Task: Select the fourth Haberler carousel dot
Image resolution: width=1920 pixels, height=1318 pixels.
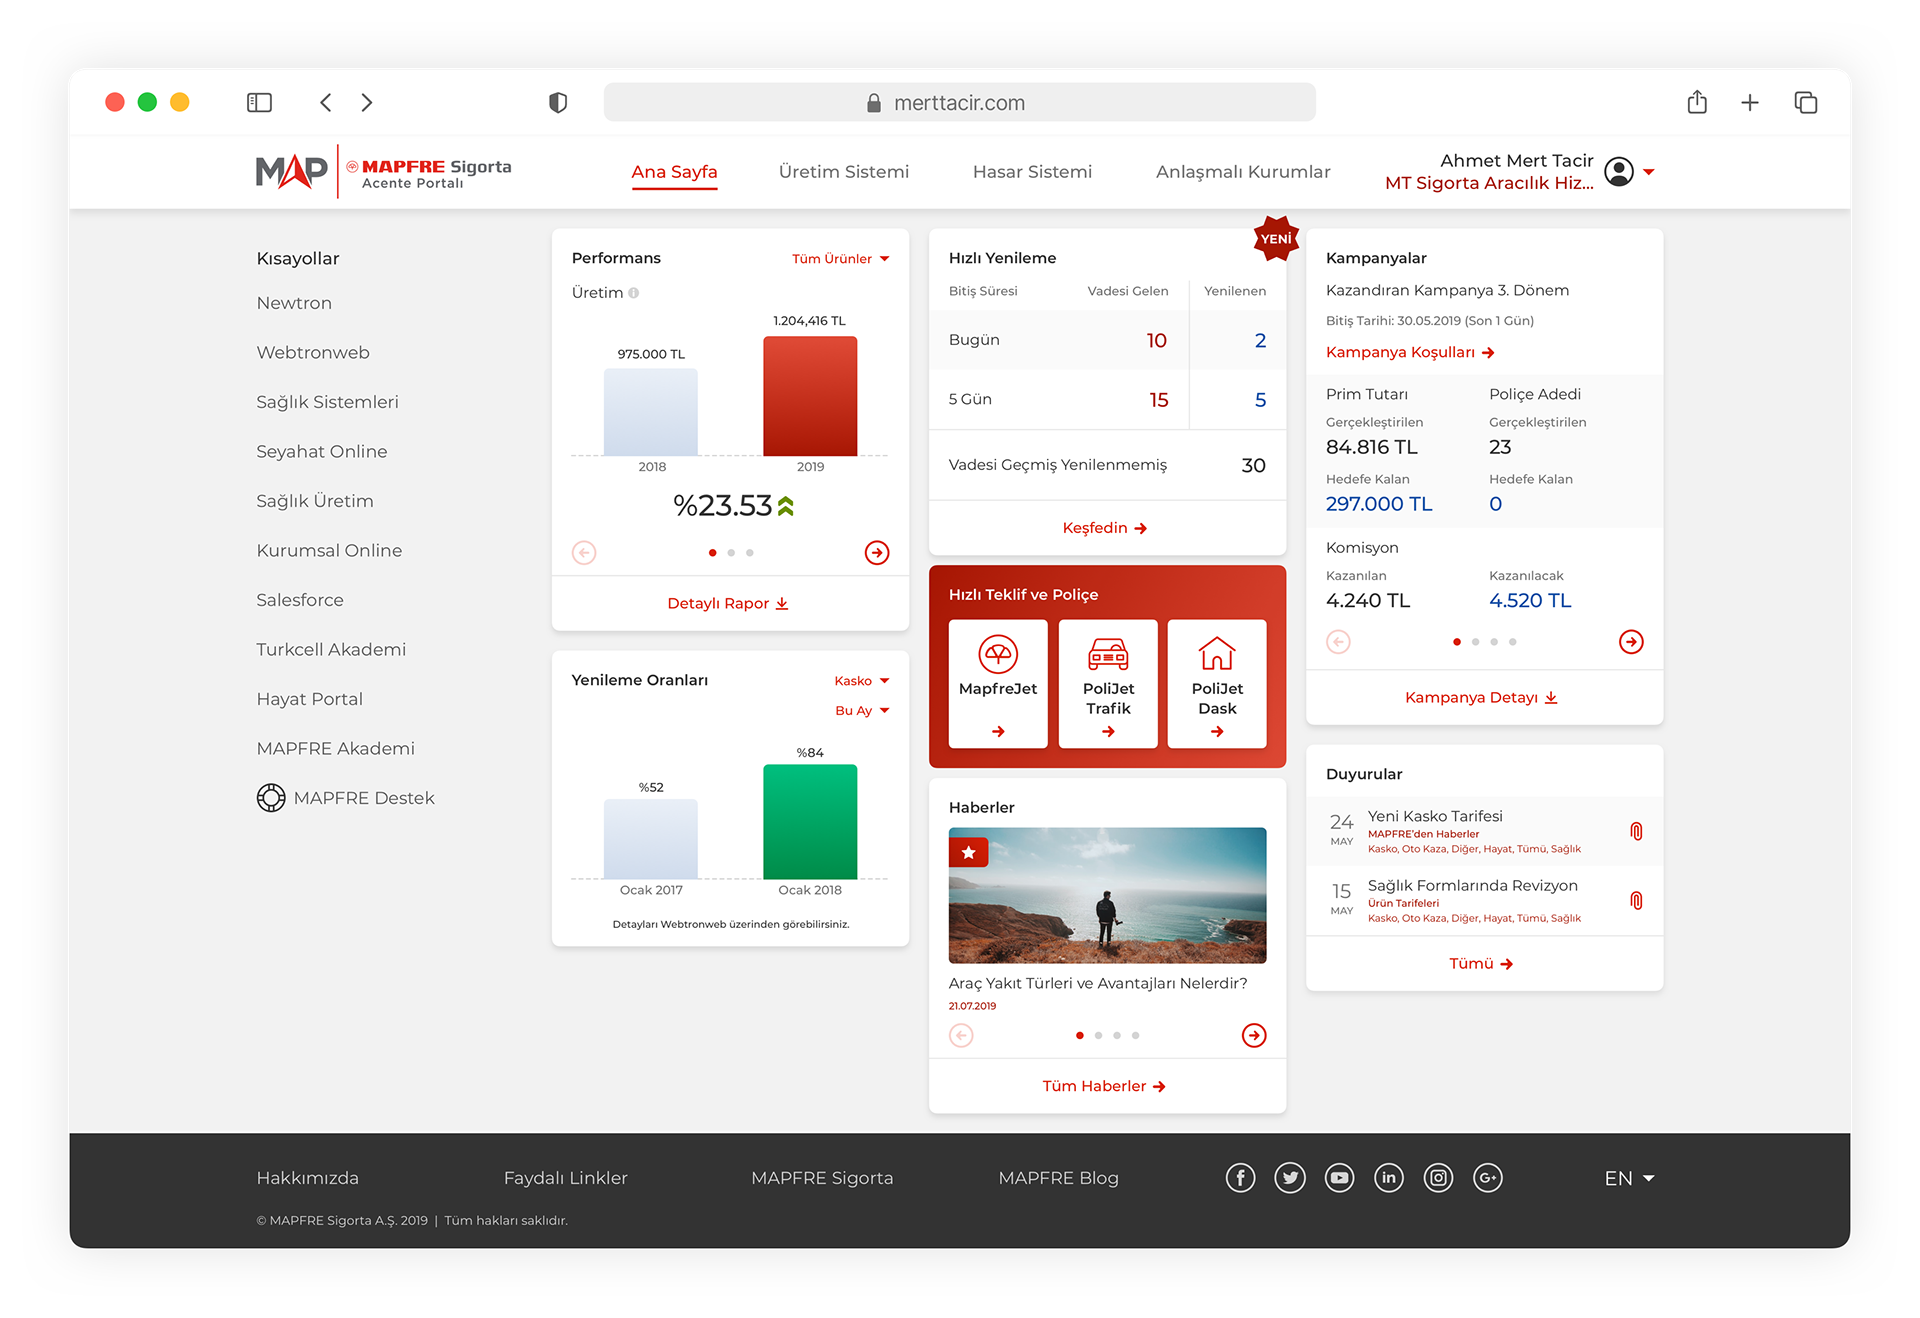Action: [1136, 1035]
